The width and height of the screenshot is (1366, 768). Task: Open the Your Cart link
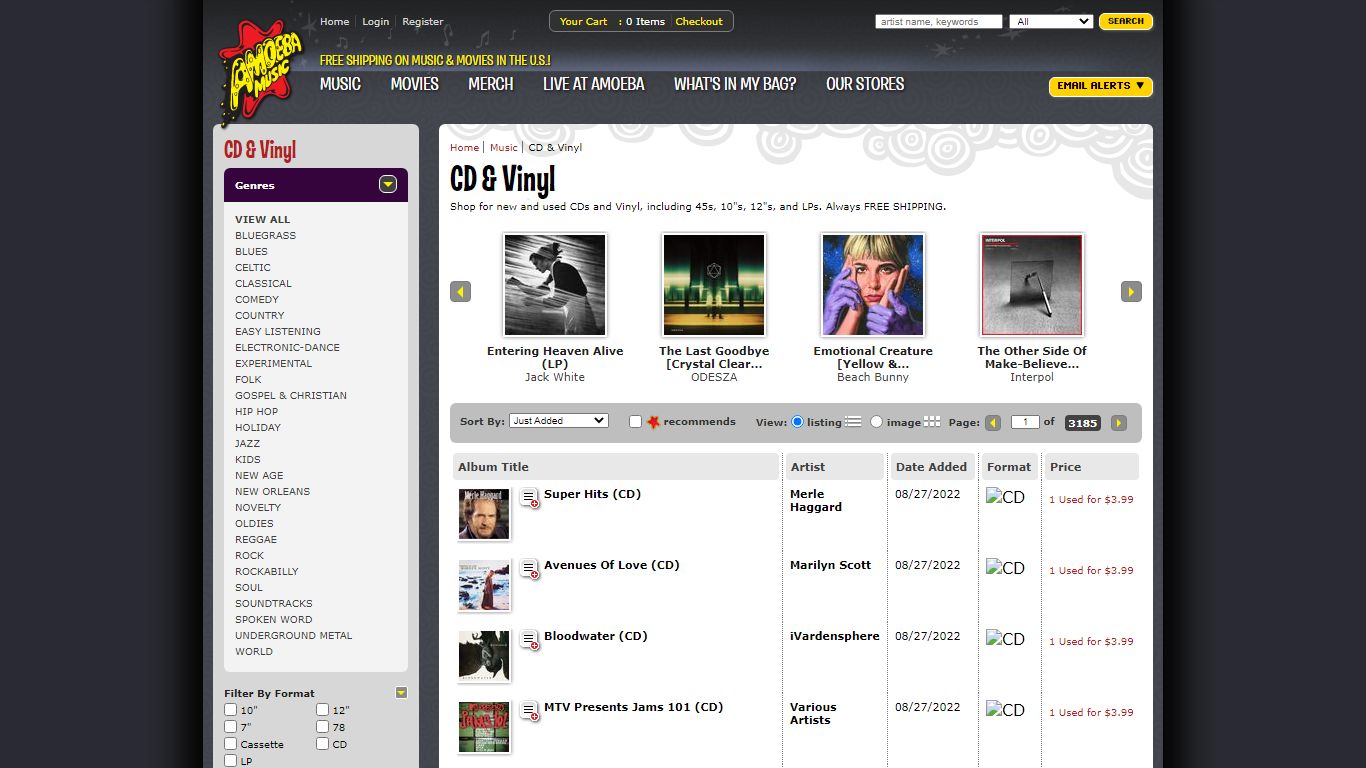pyautogui.click(x=584, y=21)
